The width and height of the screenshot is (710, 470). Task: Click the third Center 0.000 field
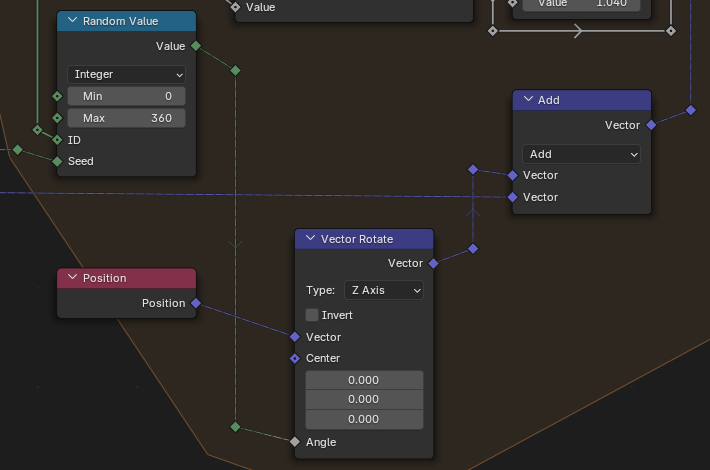pos(365,419)
